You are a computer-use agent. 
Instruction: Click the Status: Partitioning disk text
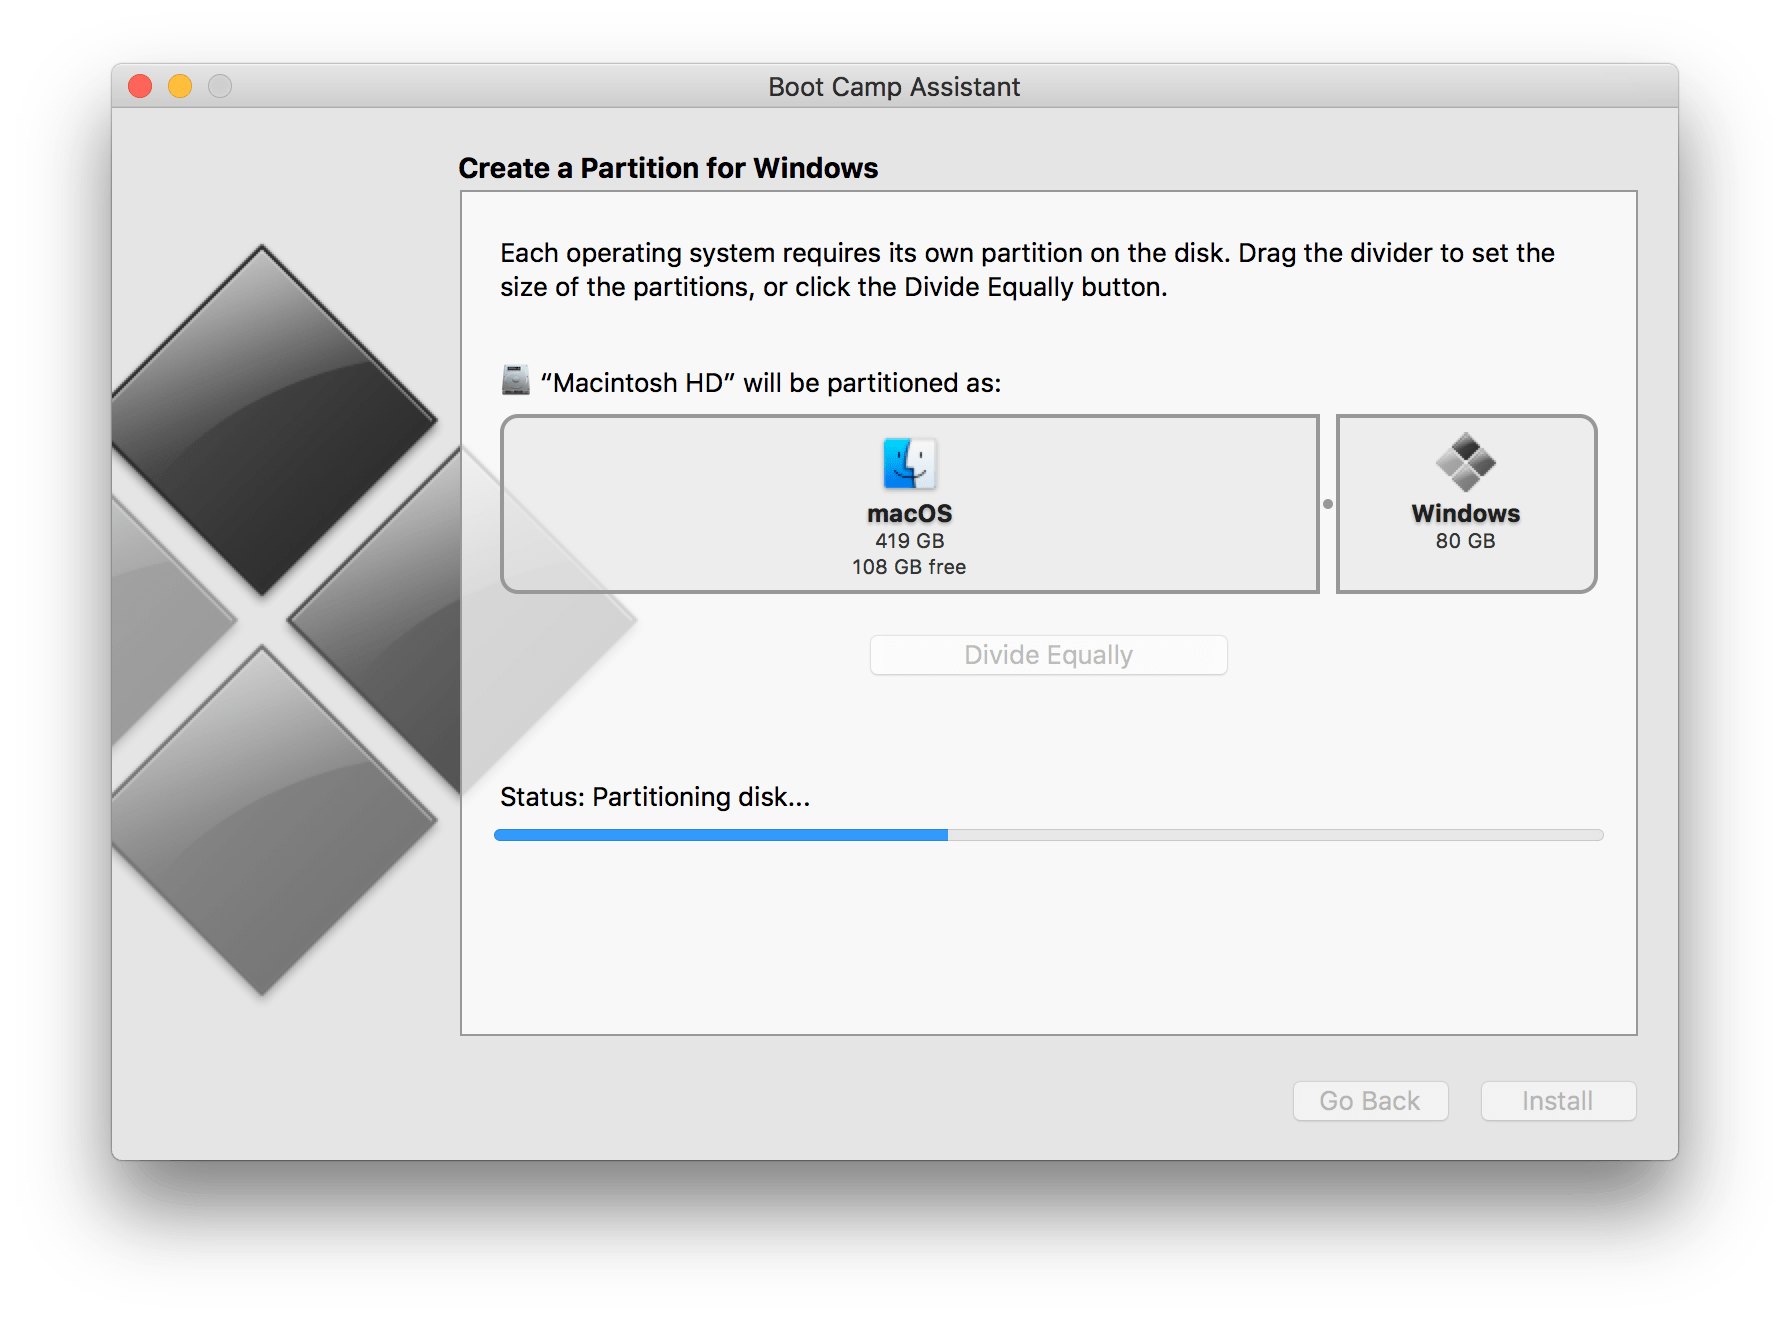coord(655,797)
